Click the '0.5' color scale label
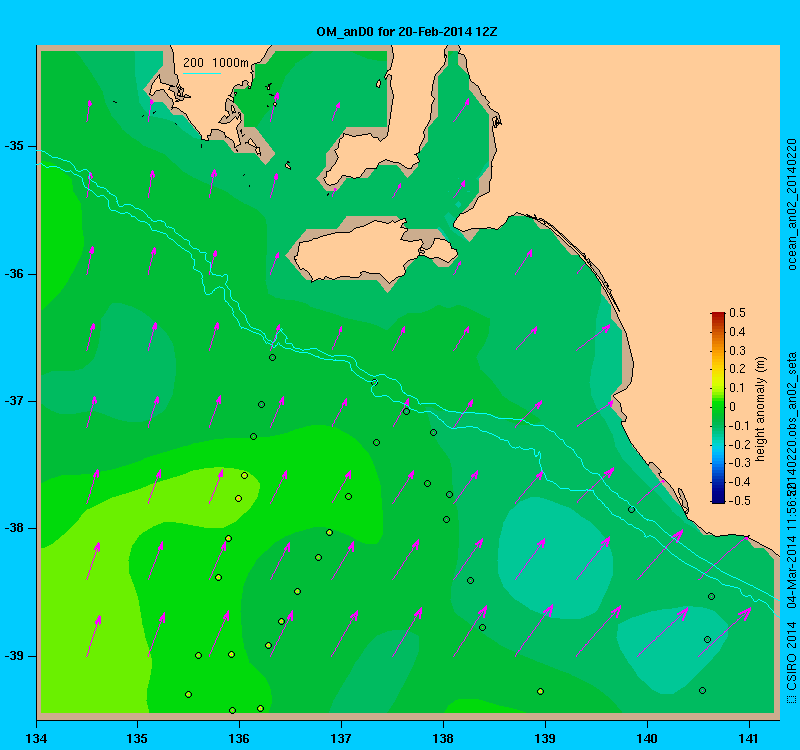This screenshot has width=800, height=750. coord(737,313)
